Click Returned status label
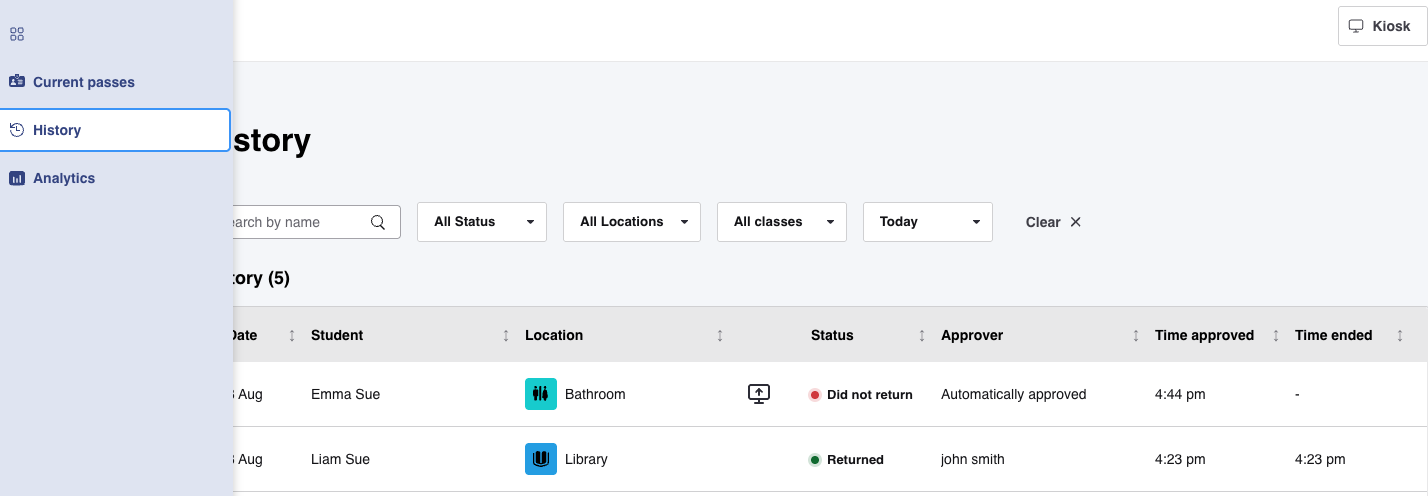The width and height of the screenshot is (1428, 496). tap(855, 460)
